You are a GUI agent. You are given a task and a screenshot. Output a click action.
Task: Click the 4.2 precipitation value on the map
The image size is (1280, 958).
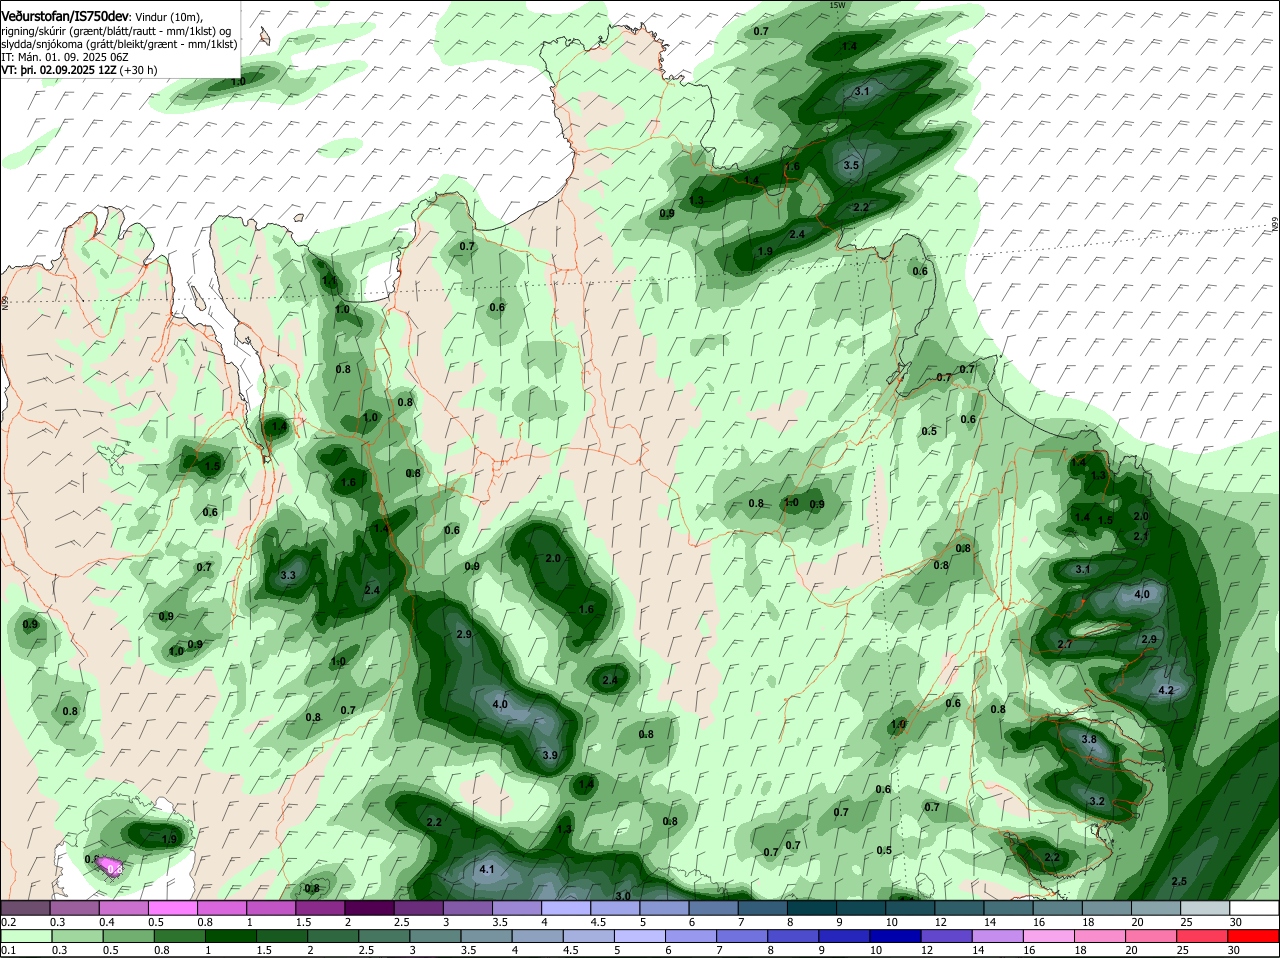tap(1166, 691)
